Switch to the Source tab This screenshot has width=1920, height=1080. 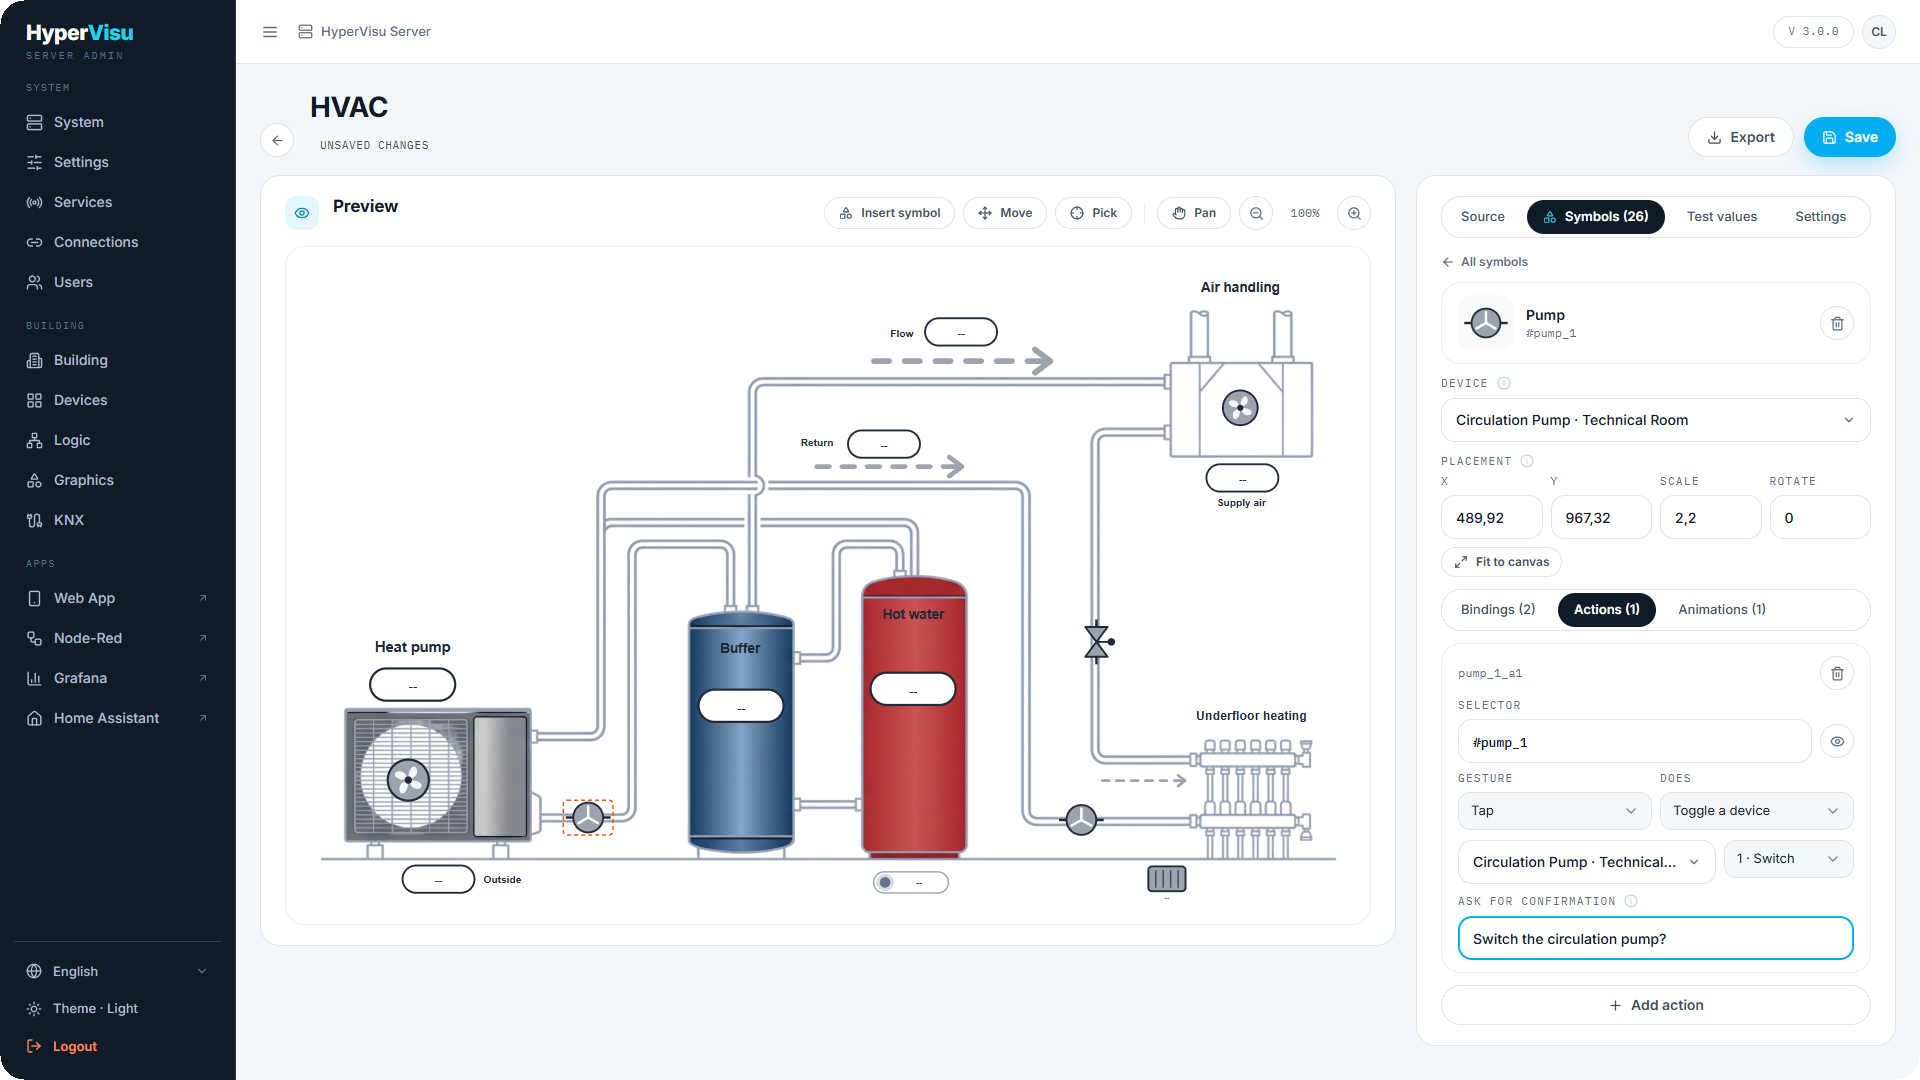pyautogui.click(x=1482, y=217)
